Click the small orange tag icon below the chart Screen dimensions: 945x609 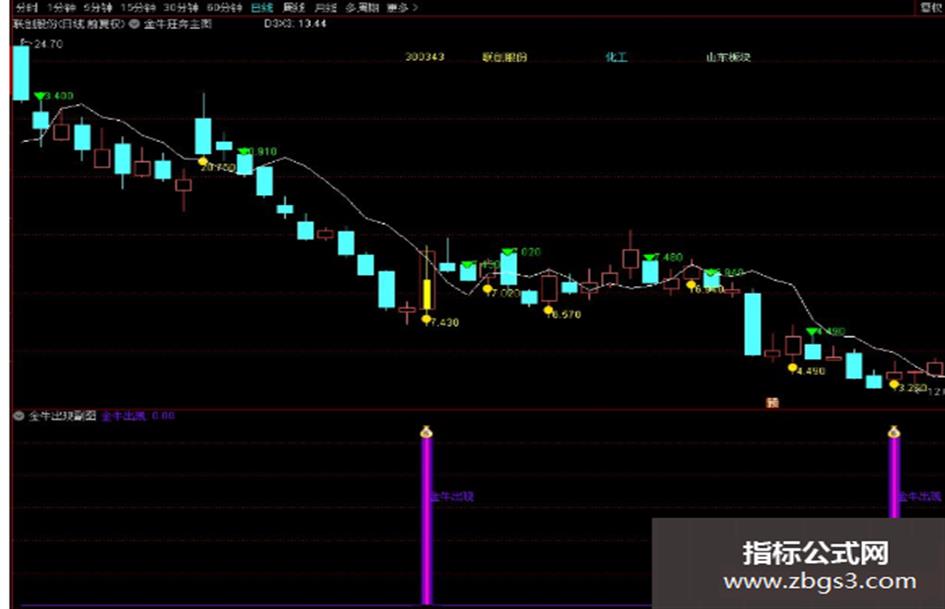point(772,402)
